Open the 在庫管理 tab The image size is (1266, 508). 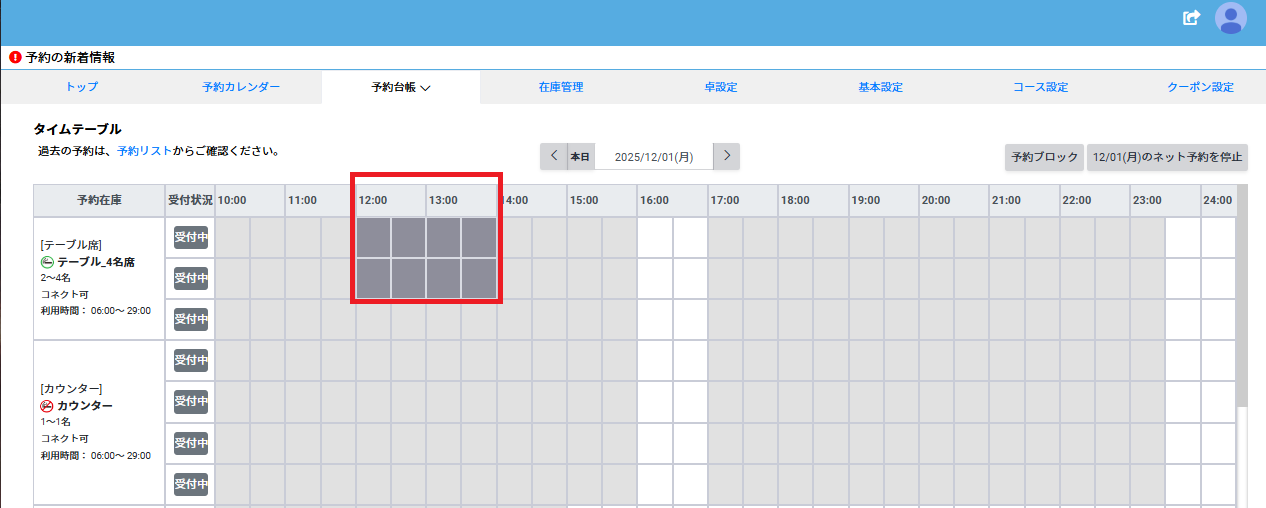(560, 87)
